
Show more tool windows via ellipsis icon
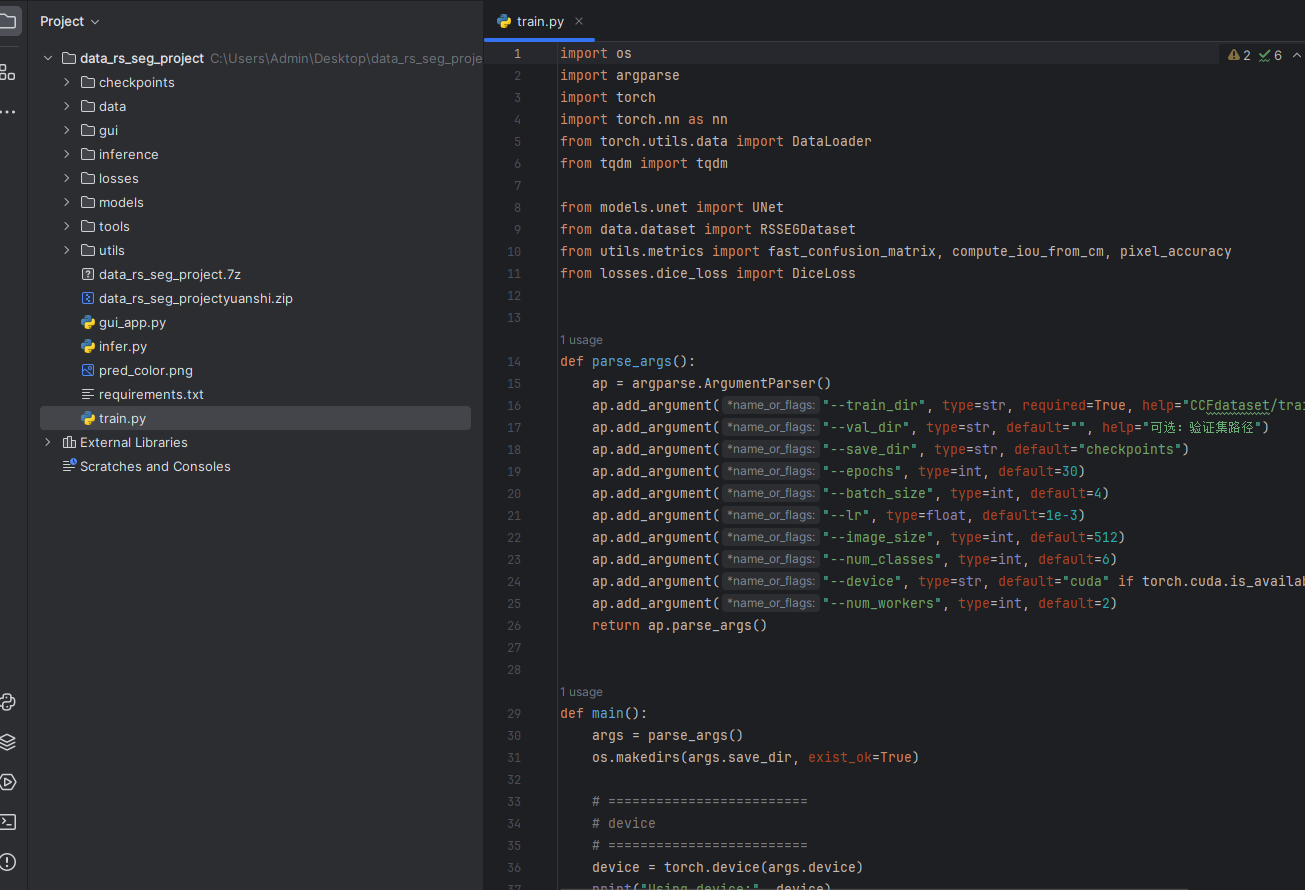[7, 111]
